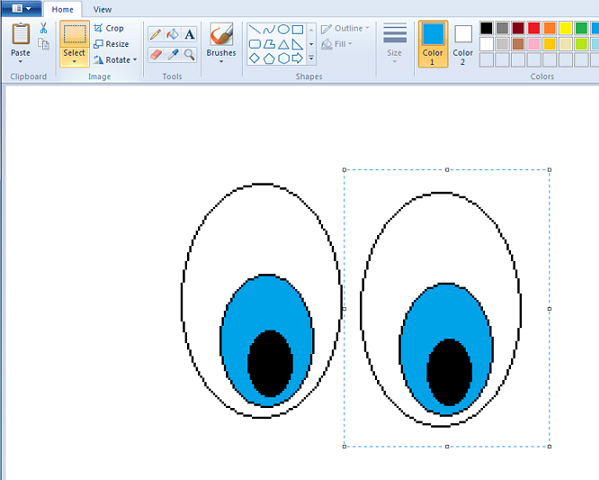Select Color 1 as active color
Viewport: 599px width, 480px height.
pyautogui.click(x=433, y=44)
